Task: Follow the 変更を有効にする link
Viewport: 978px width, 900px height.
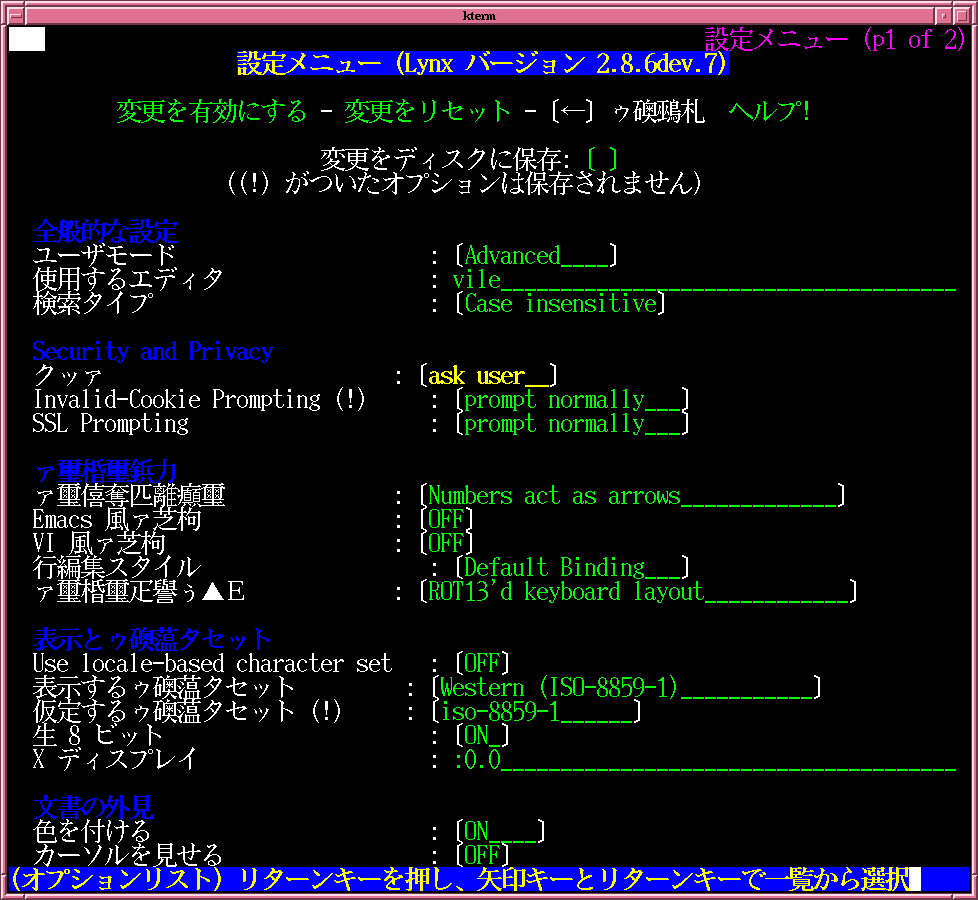Action: tap(211, 111)
